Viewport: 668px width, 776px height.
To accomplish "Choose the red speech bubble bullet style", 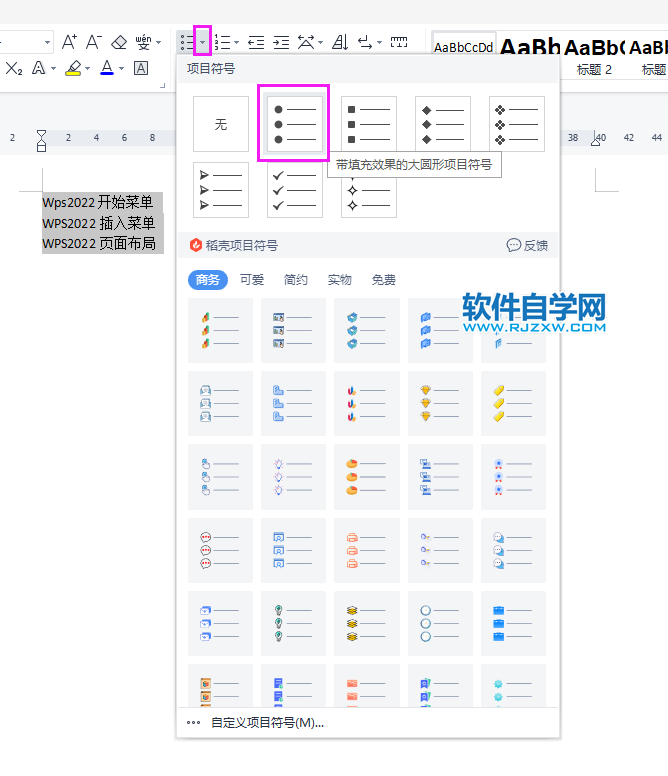I will 220,550.
